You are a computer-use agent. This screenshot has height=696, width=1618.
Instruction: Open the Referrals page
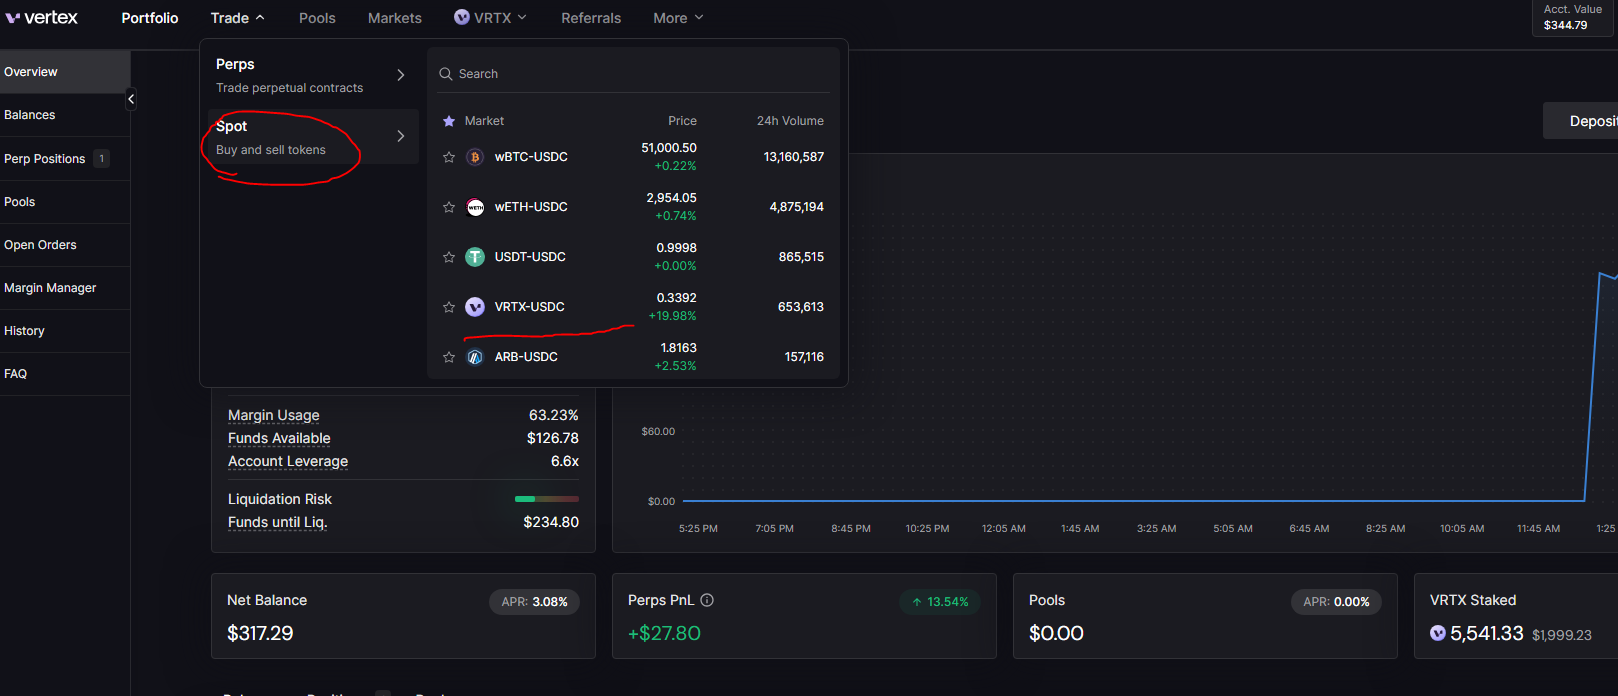591,18
